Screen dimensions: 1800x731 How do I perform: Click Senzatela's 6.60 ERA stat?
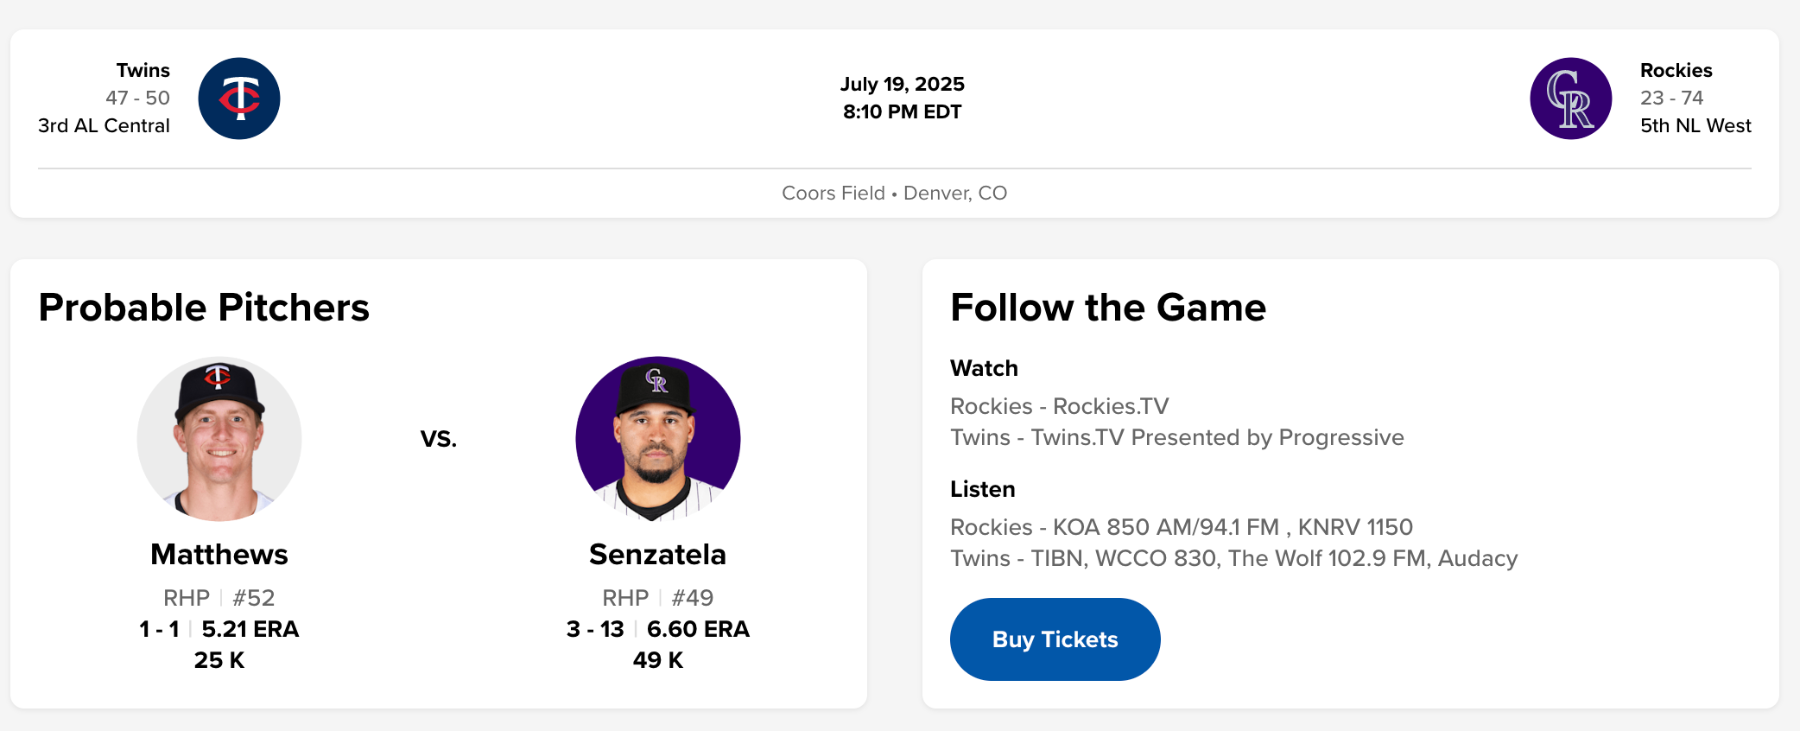pos(698,629)
